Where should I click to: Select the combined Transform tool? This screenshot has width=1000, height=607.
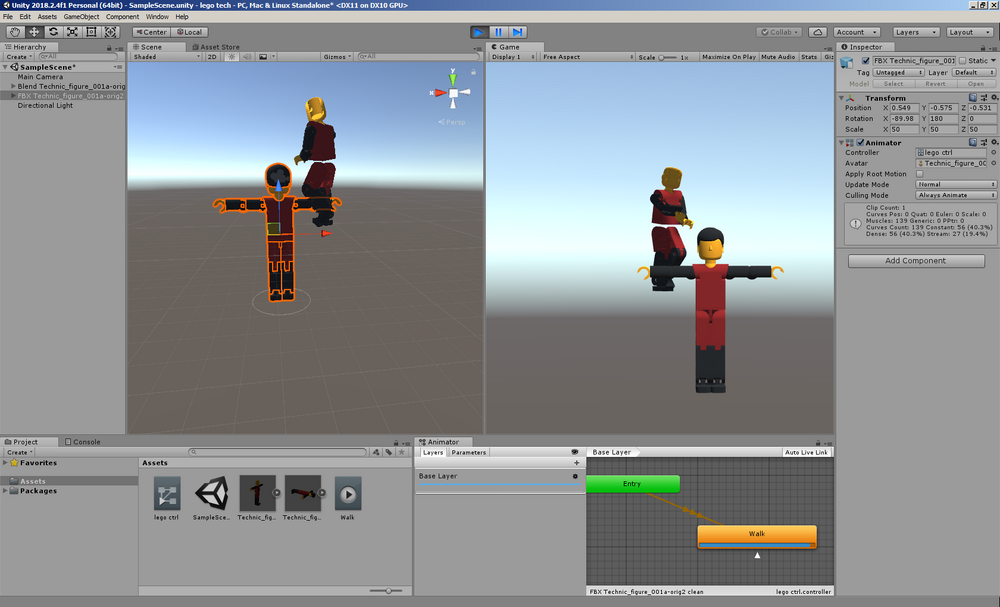pyautogui.click(x=110, y=32)
